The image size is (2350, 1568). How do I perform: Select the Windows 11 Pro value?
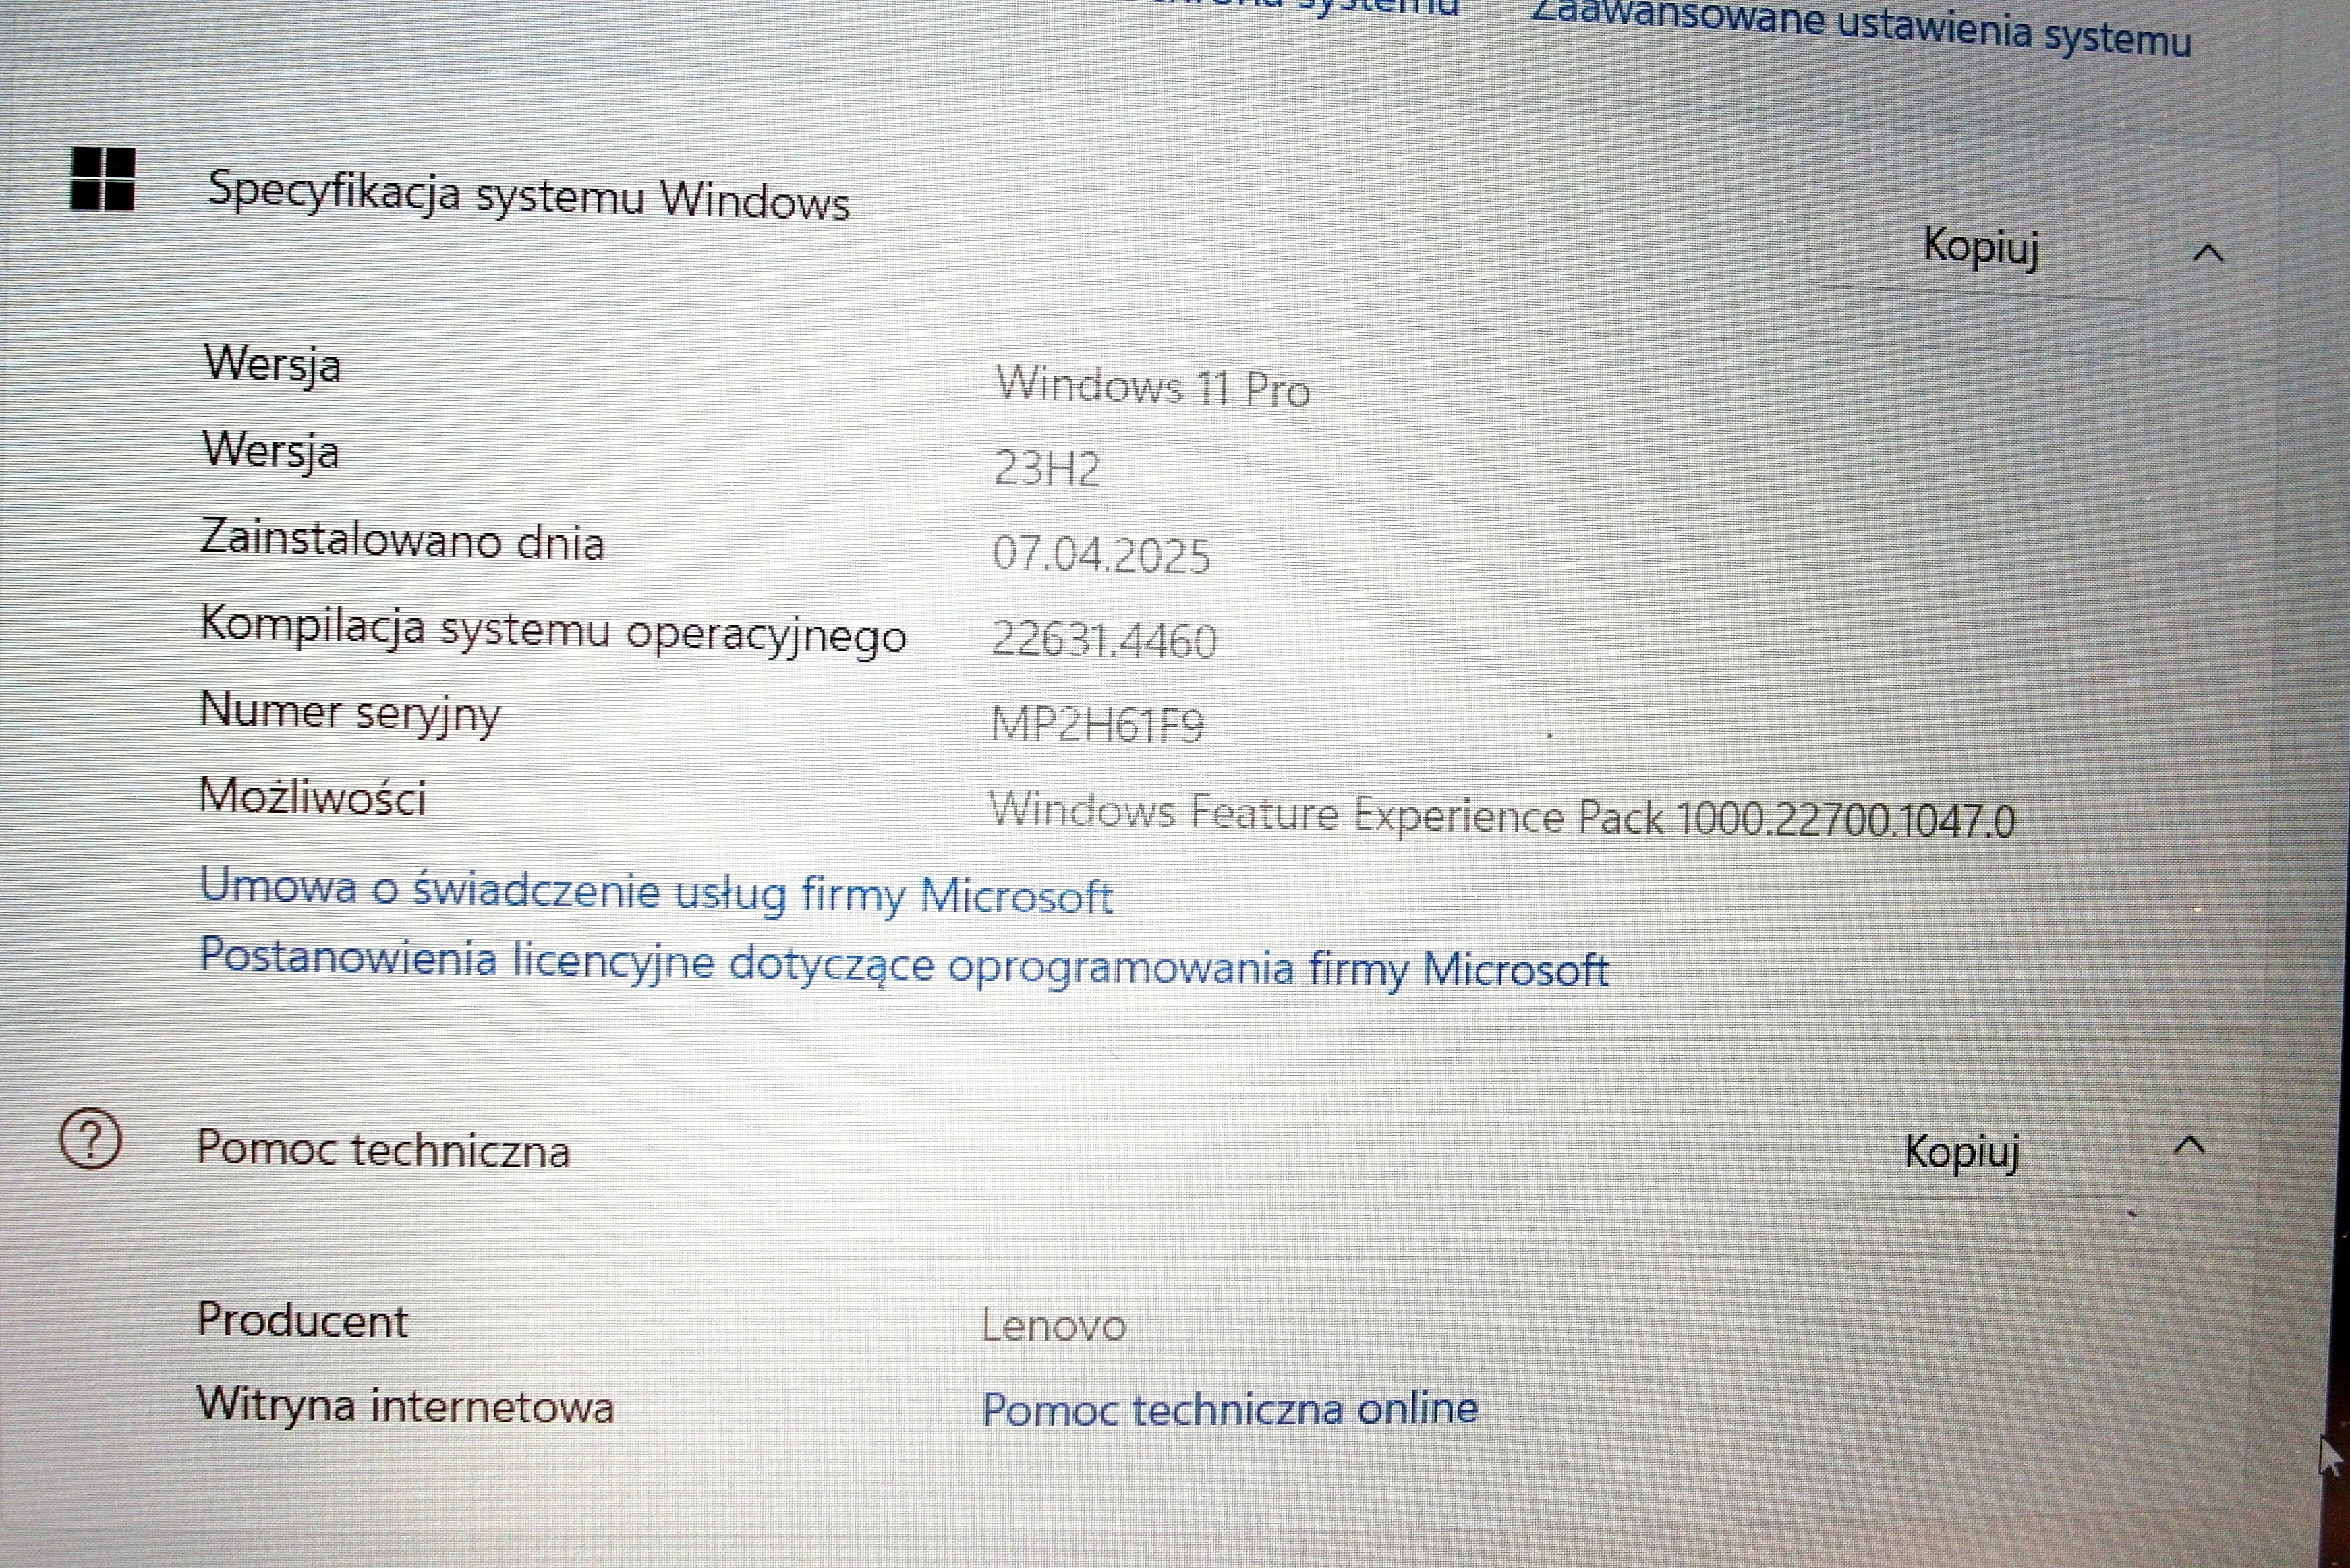[x=1153, y=386]
